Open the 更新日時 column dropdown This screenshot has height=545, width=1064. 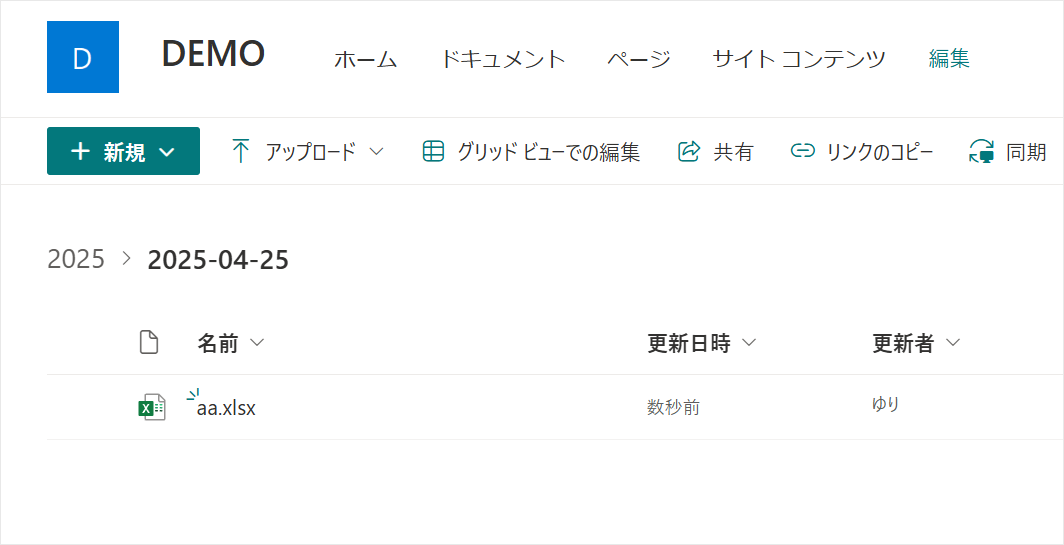pyautogui.click(x=749, y=343)
